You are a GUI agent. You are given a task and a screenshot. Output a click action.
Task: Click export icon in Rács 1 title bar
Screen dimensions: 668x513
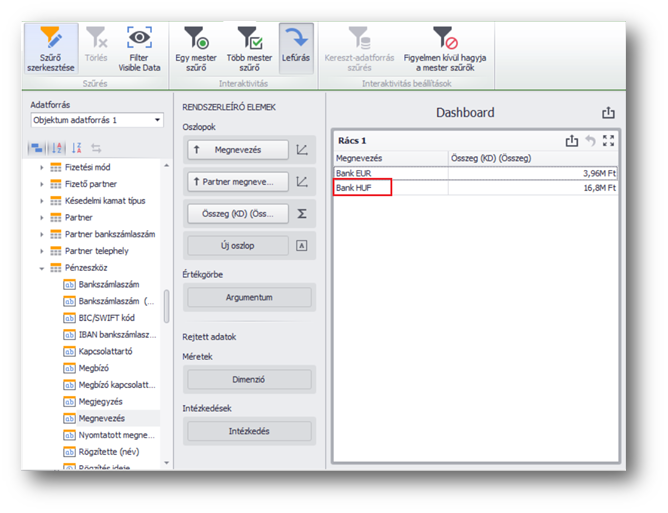pos(571,141)
